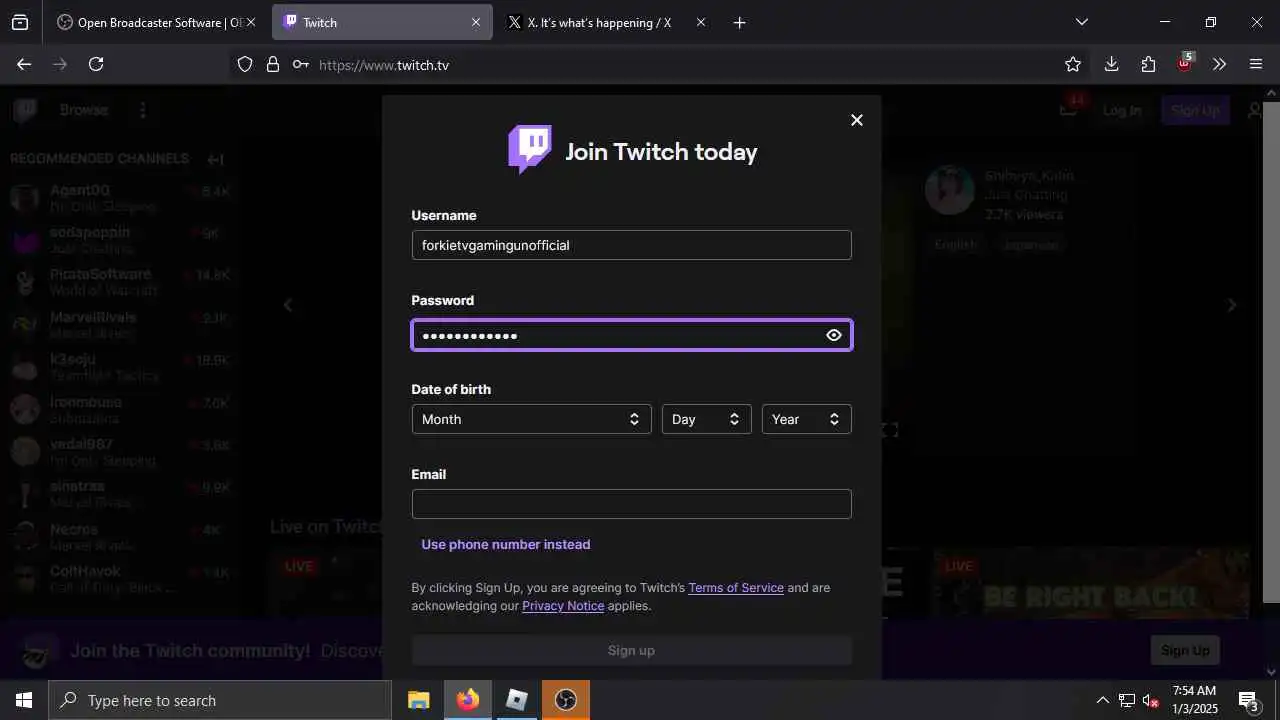Click Use phone number instead
Screen dimensions: 1280x720
506,544
